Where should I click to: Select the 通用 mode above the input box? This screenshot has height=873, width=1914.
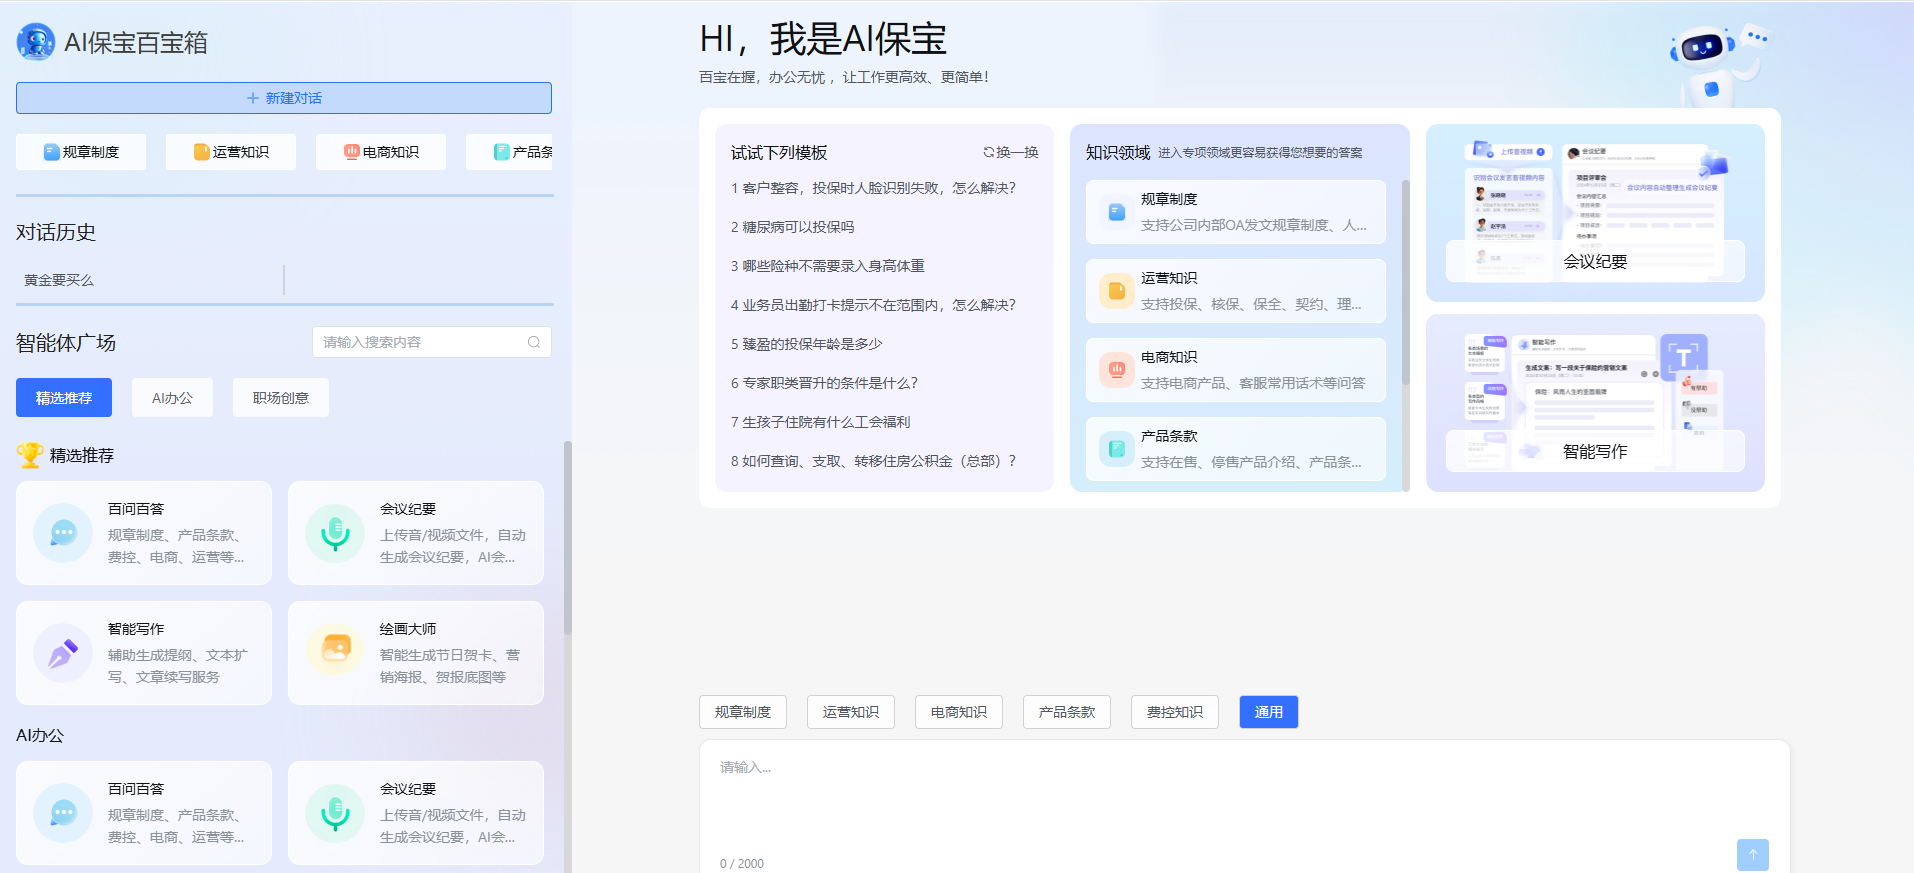(1268, 712)
